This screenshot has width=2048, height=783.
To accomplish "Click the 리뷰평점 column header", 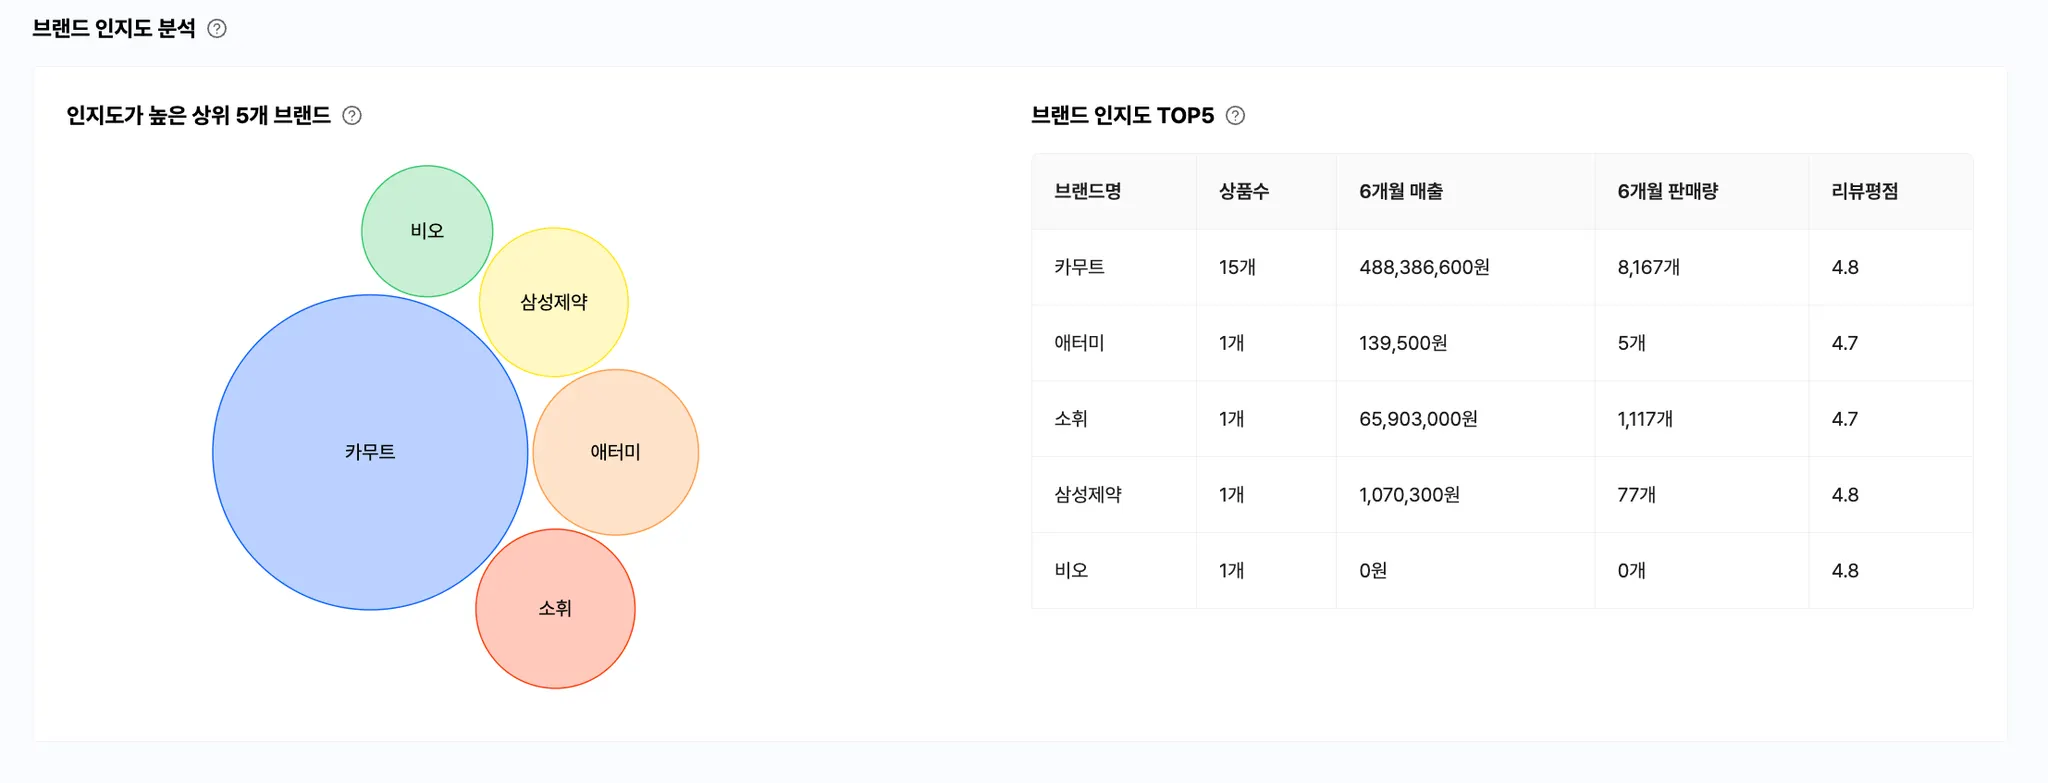I will [x=1864, y=191].
